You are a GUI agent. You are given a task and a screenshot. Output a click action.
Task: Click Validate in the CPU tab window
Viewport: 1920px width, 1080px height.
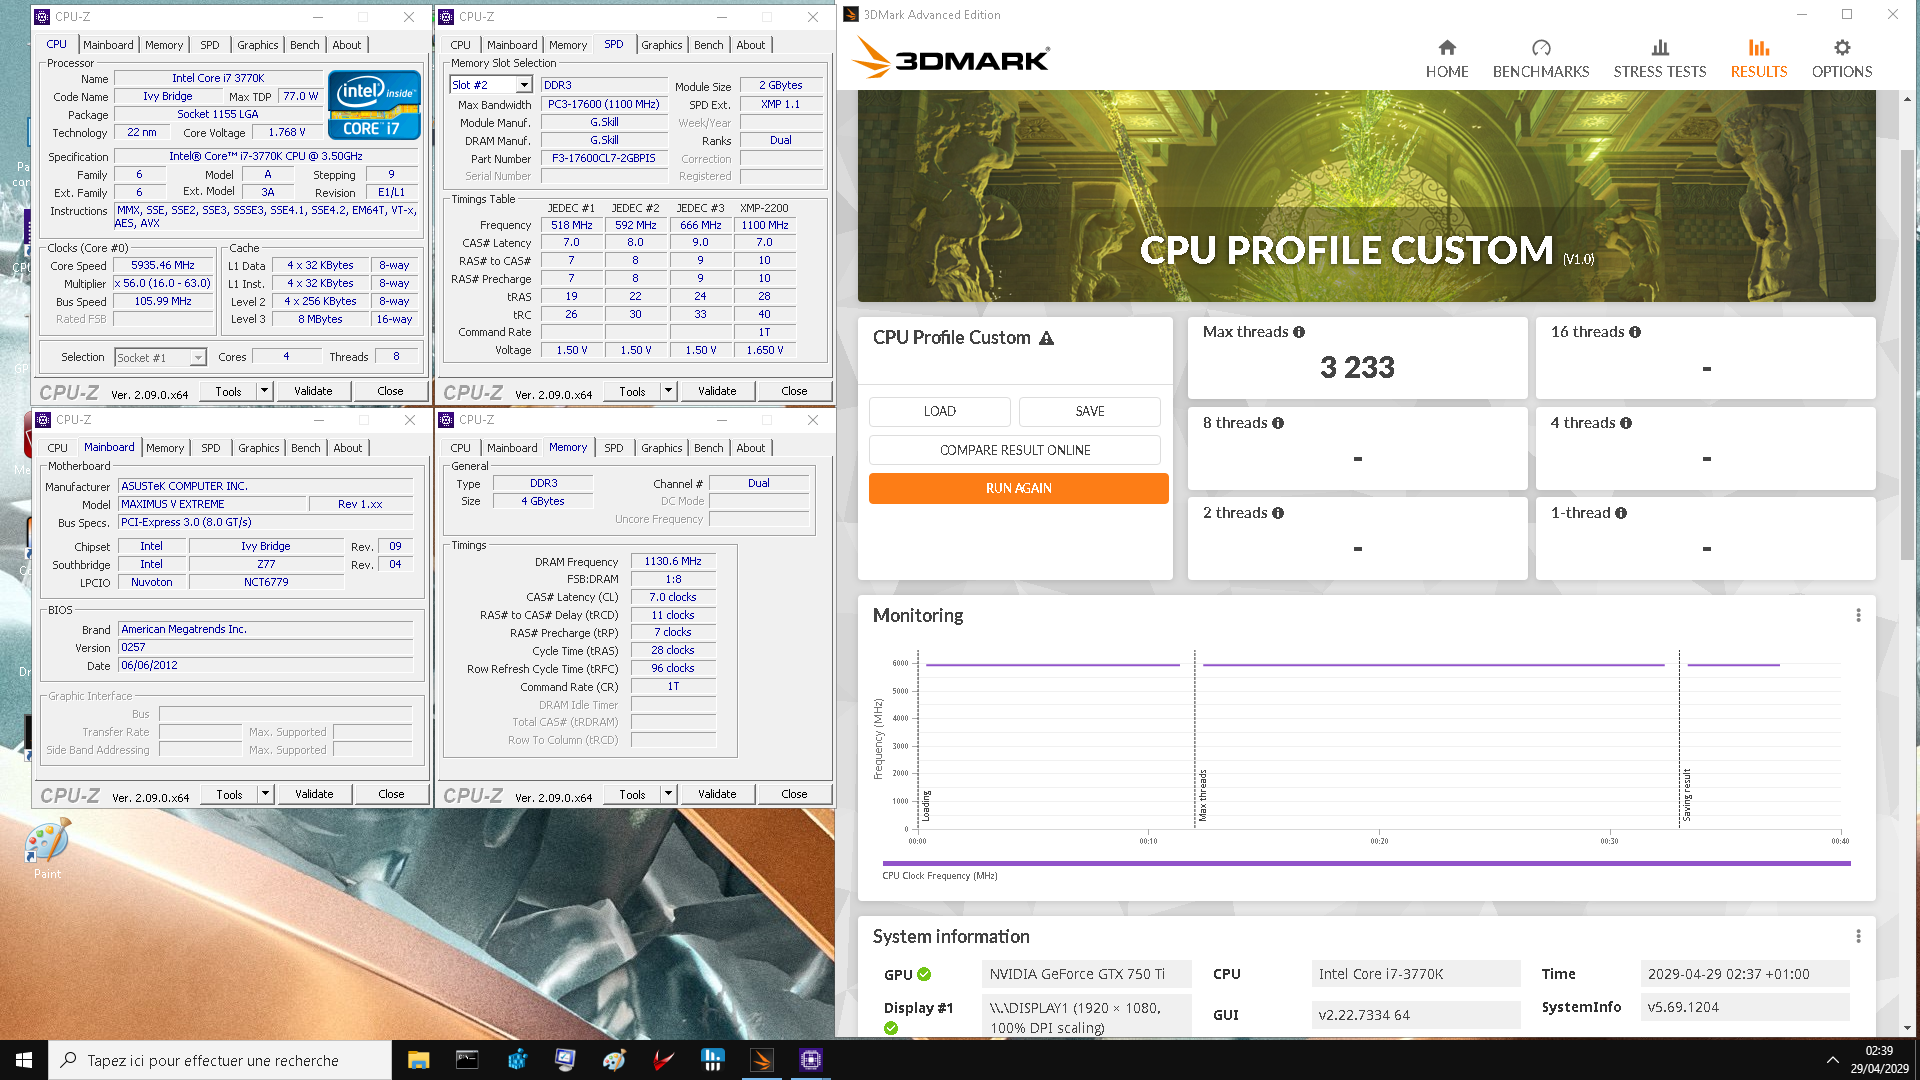[313, 391]
